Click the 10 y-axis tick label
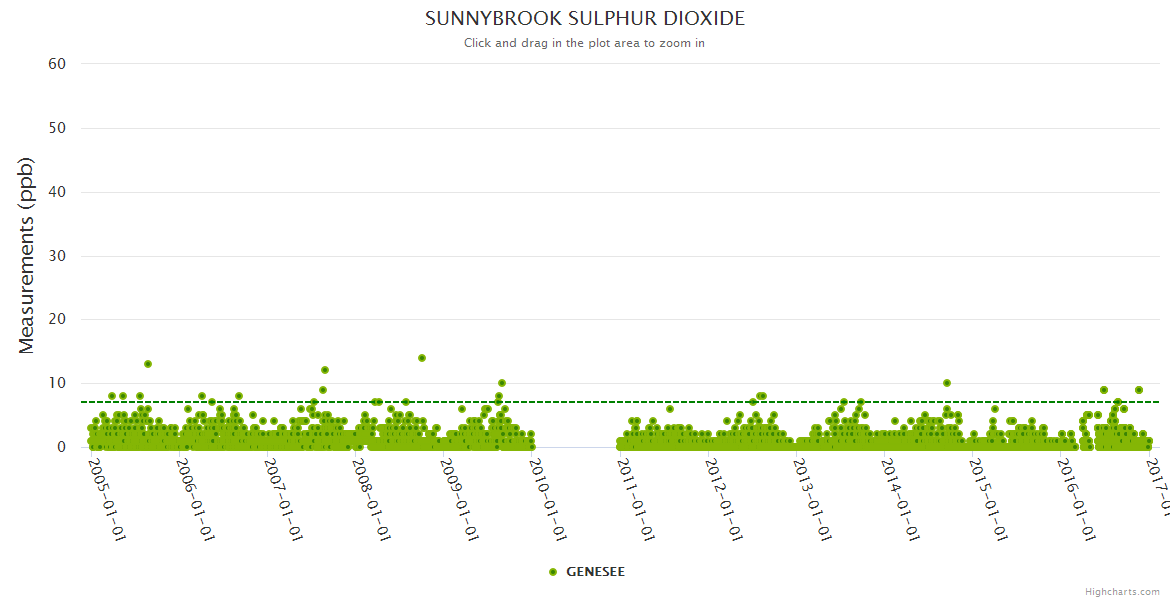This screenshot has height=600, width=1170. pos(57,384)
